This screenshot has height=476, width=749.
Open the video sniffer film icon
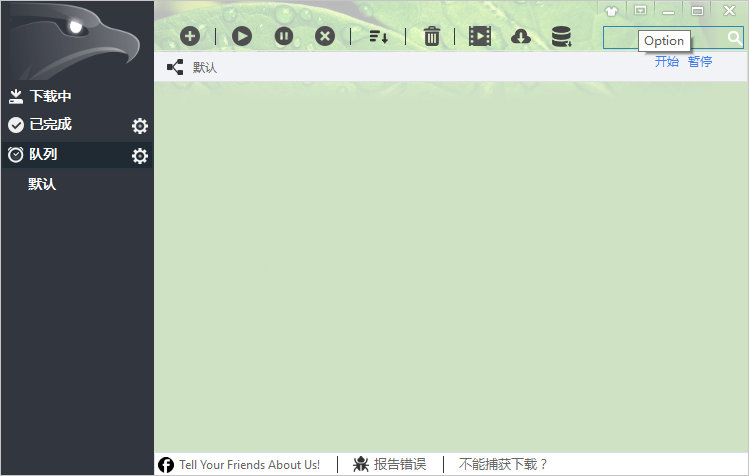[x=480, y=37]
